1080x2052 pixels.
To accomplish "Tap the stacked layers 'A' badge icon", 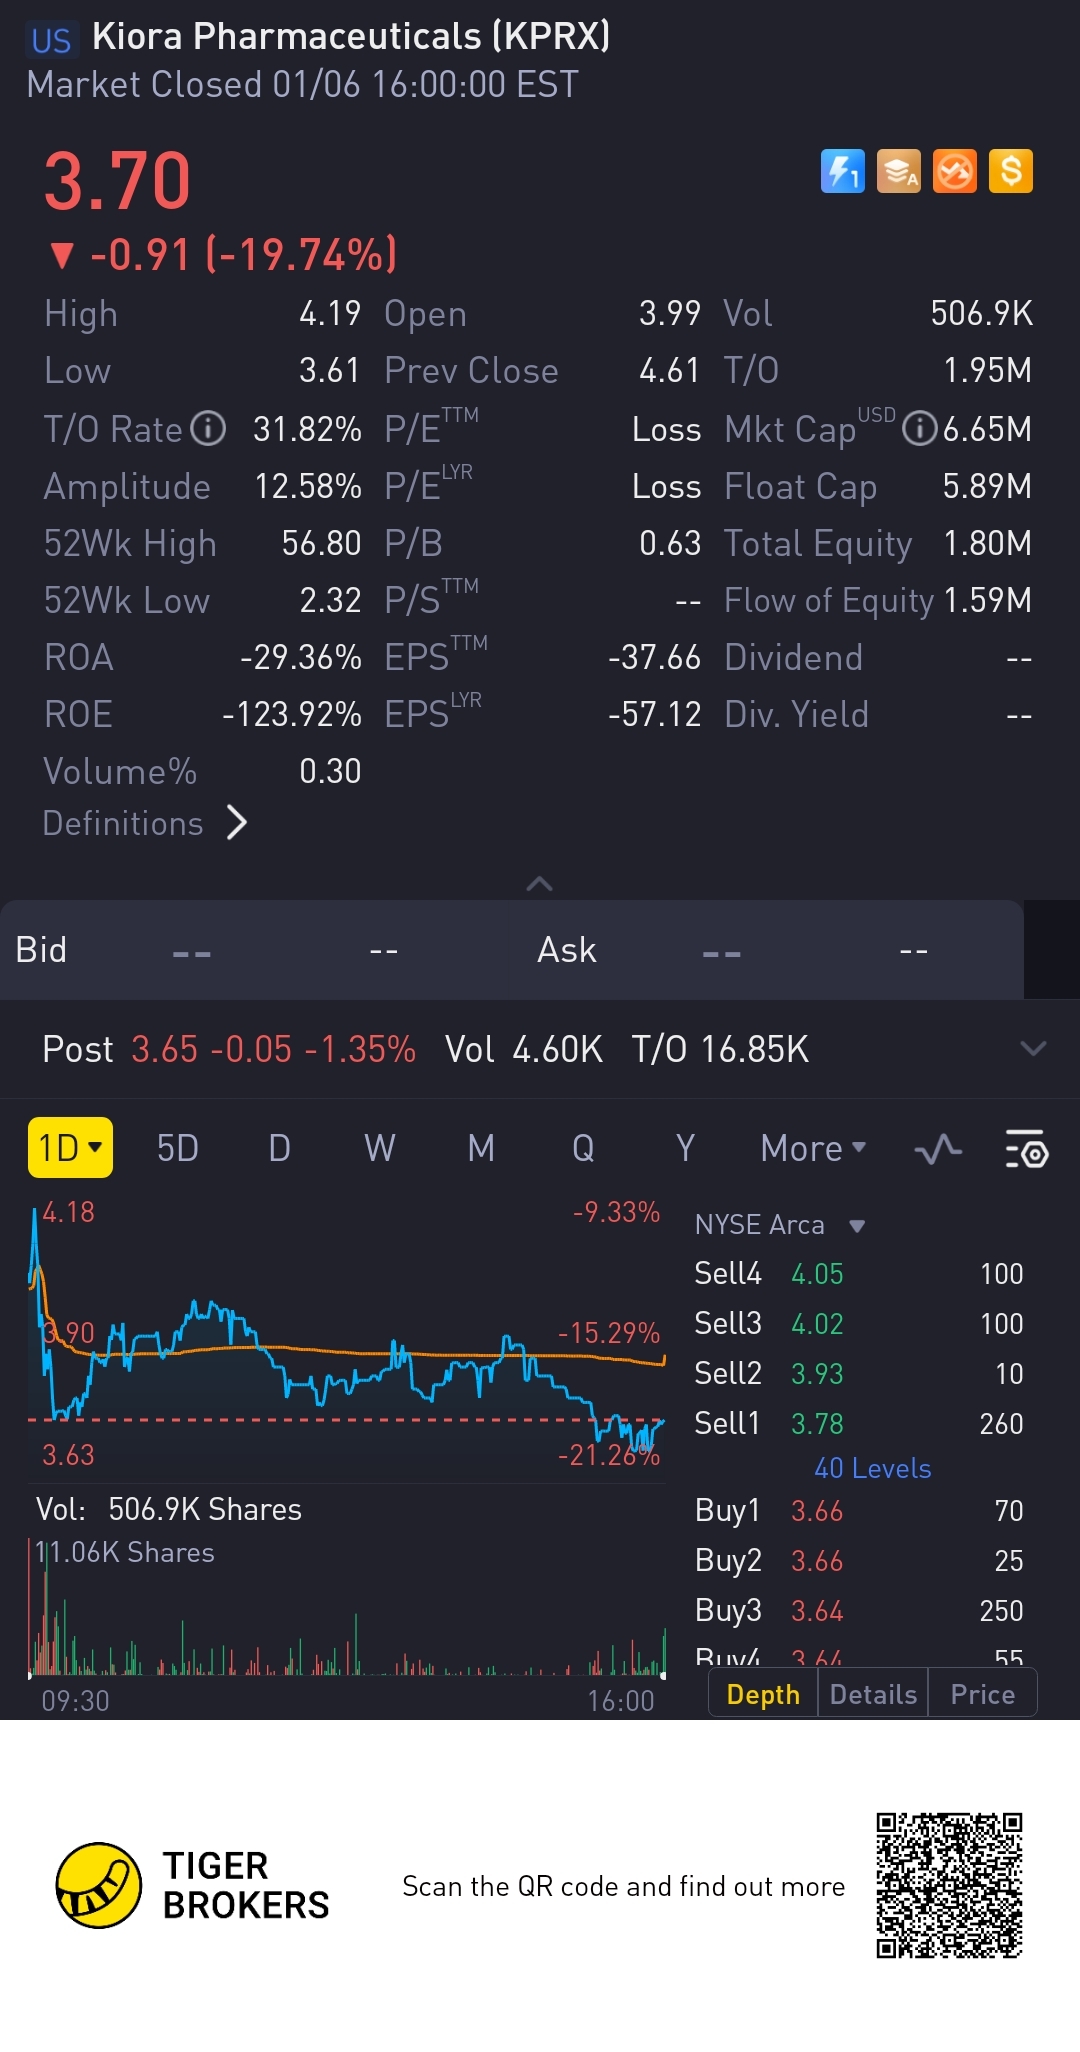I will click(x=898, y=171).
